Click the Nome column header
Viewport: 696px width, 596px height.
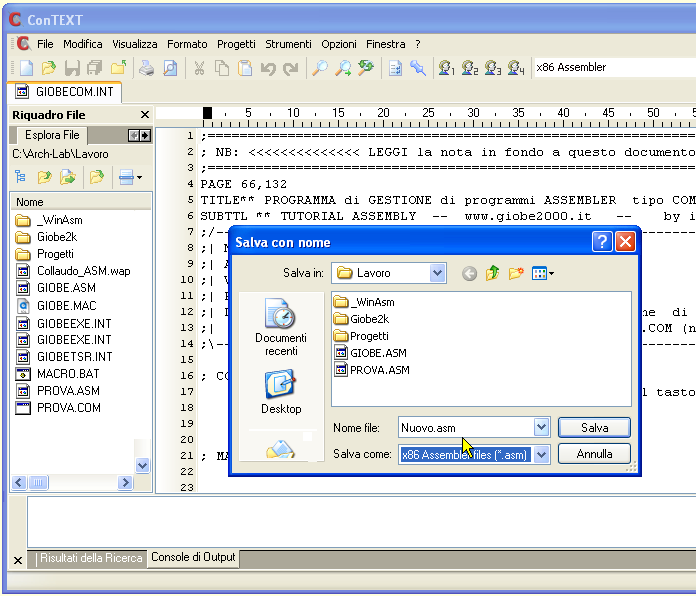[81, 202]
